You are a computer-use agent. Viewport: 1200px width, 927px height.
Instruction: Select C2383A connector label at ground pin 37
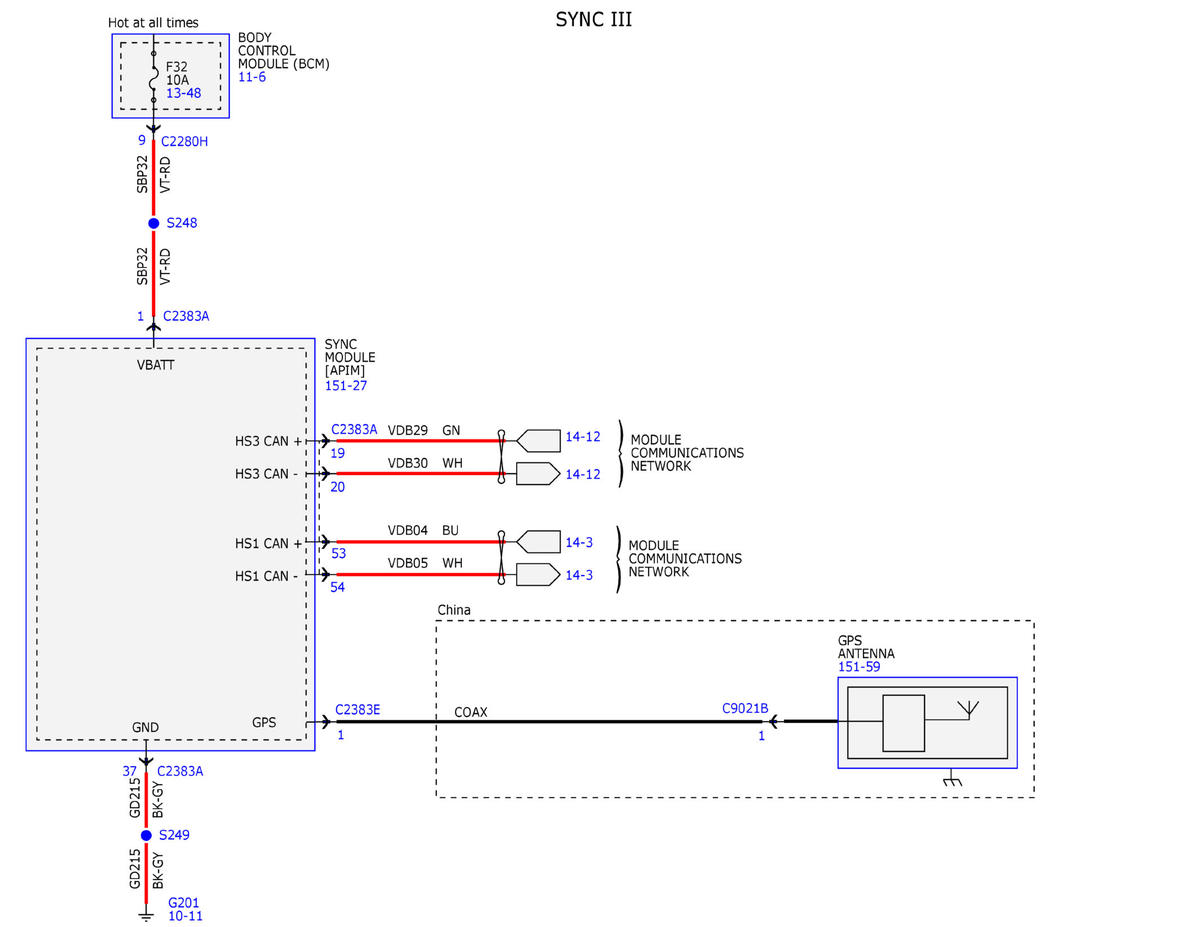[181, 771]
